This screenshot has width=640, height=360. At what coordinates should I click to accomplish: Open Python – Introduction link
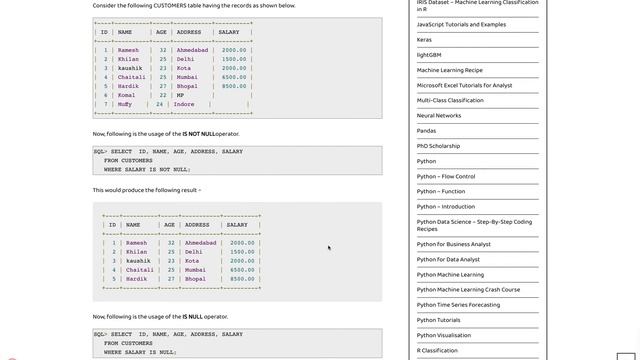[x=446, y=207]
